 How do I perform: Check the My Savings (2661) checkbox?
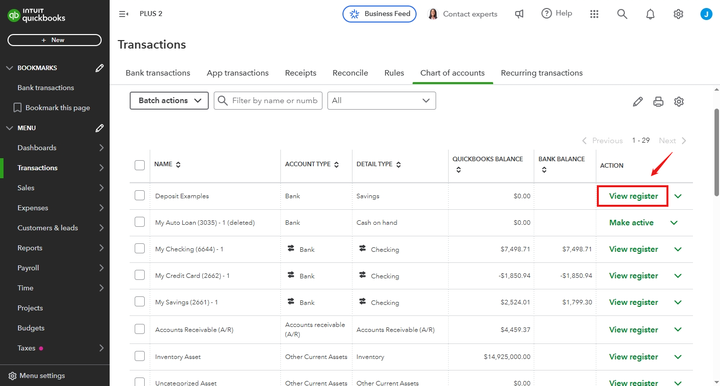pyautogui.click(x=140, y=302)
